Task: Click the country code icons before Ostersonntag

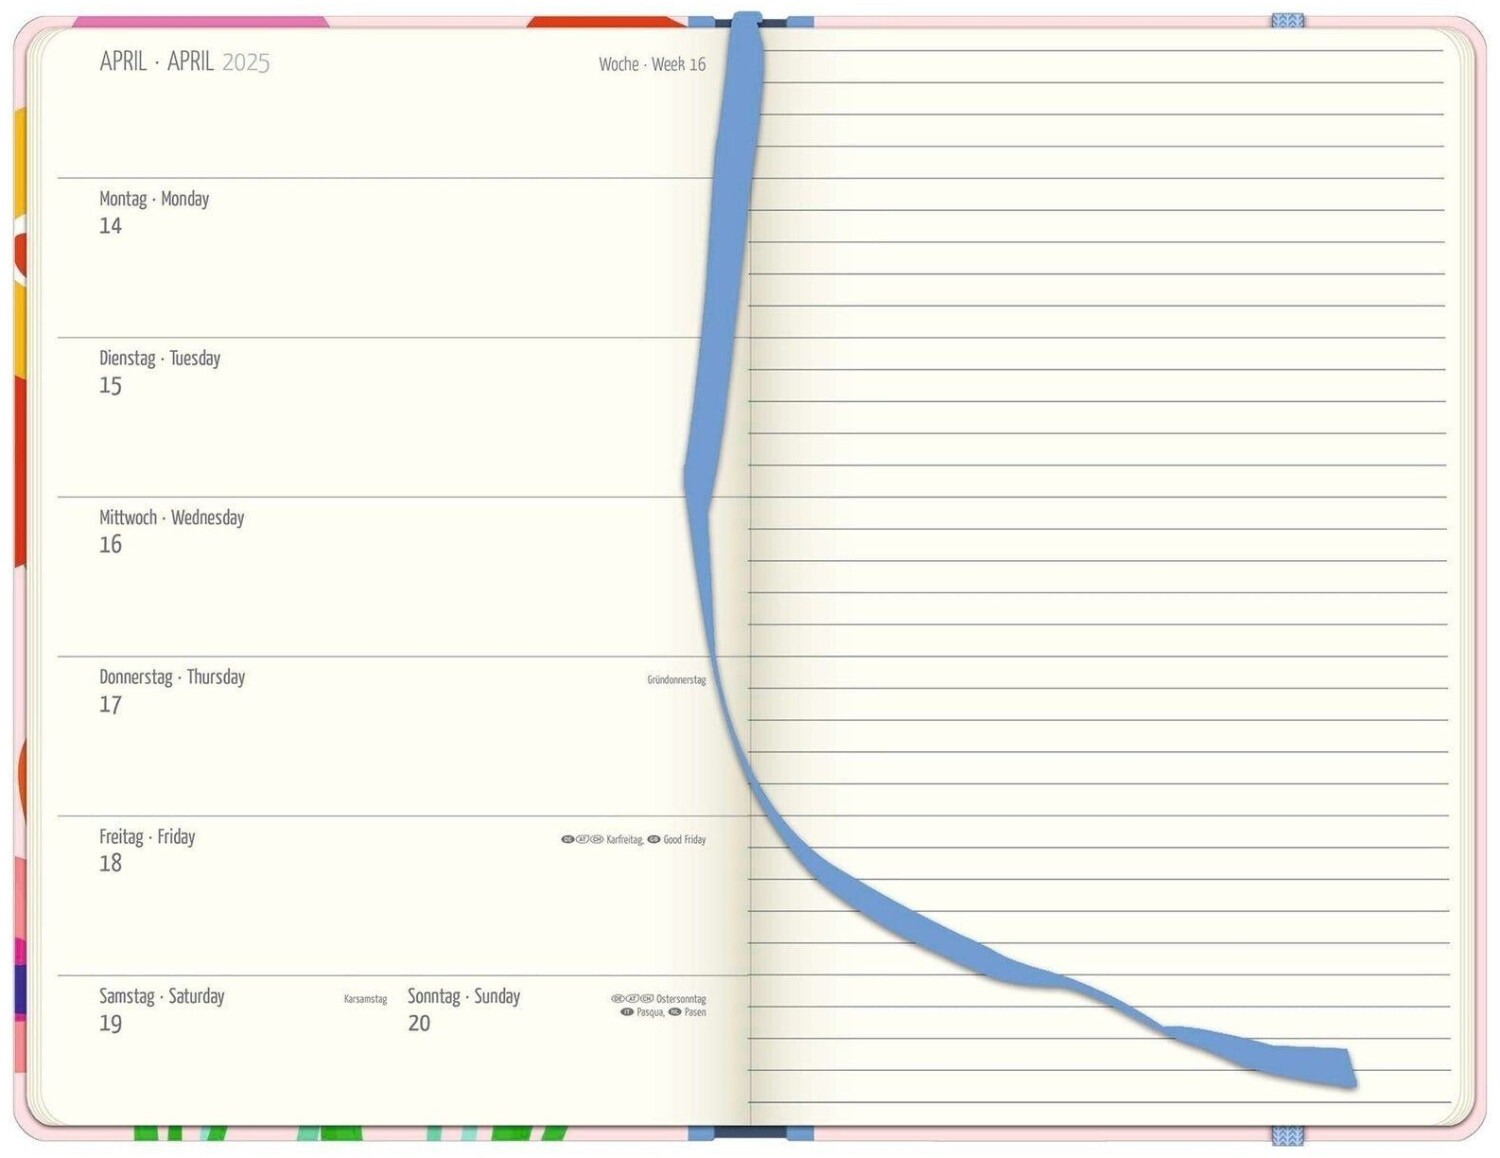Action: [632, 998]
